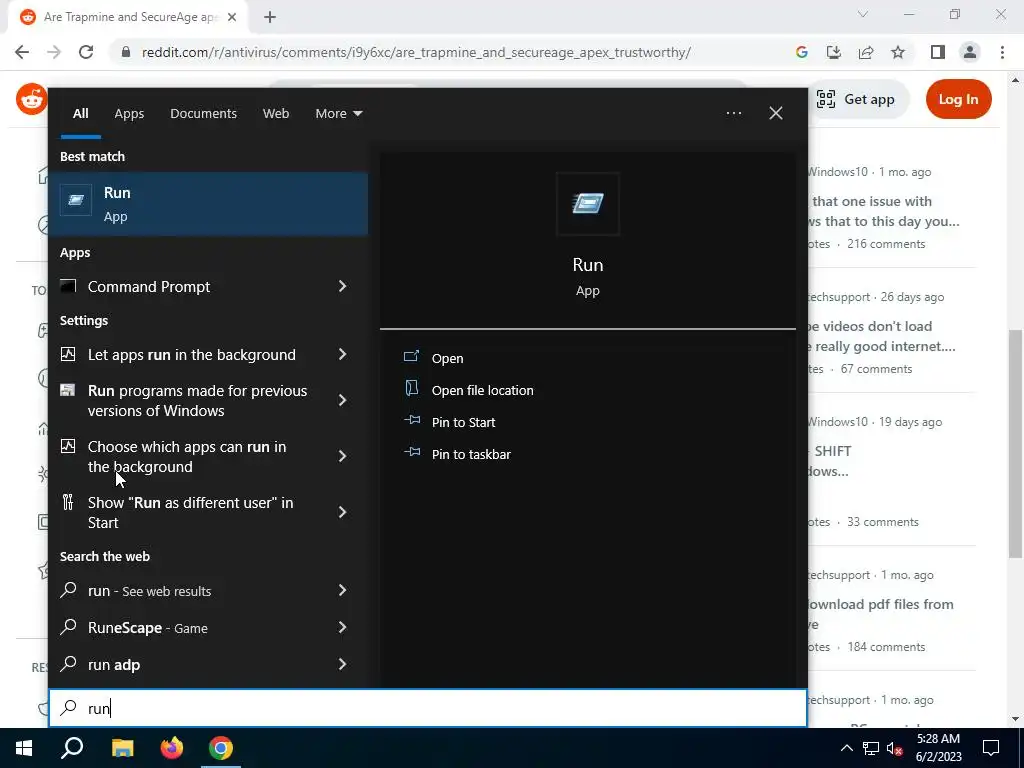Show hidden system tray icons
Viewport: 1024px width, 768px height.
tap(846, 748)
